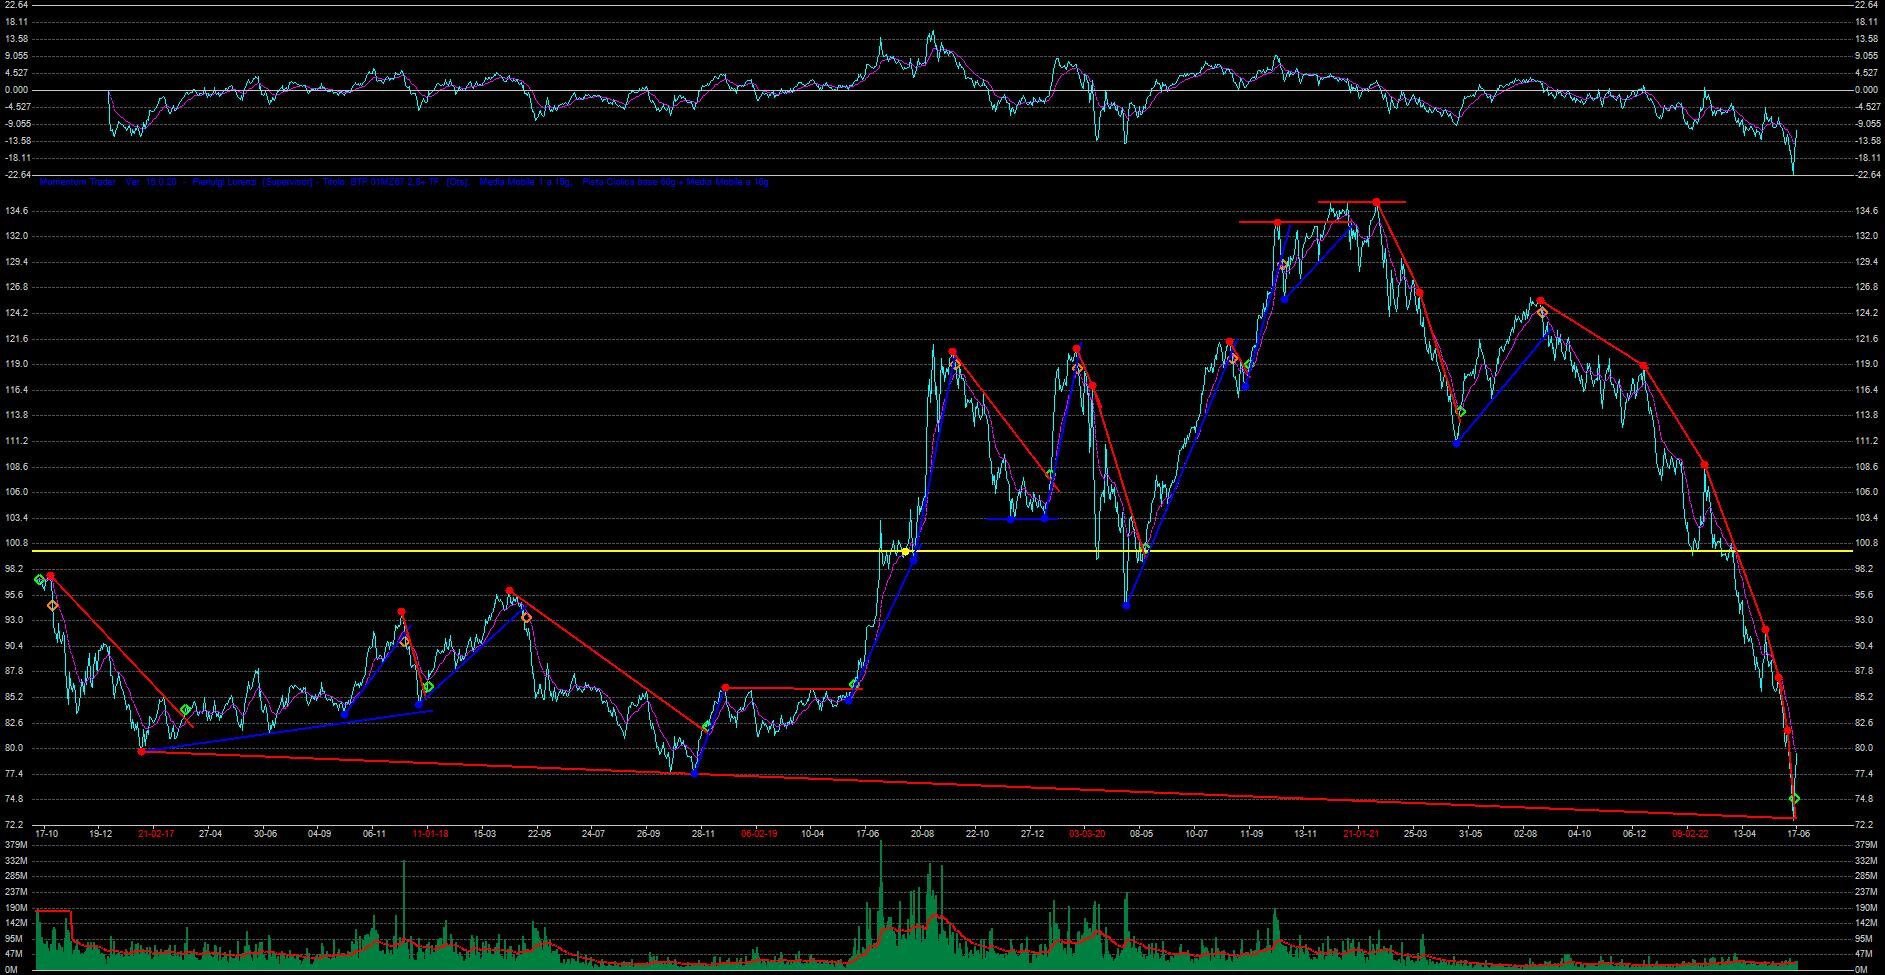Click the blue dot at the 28-11 price bottom
1885x975 pixels.
[x=694, y=774]
